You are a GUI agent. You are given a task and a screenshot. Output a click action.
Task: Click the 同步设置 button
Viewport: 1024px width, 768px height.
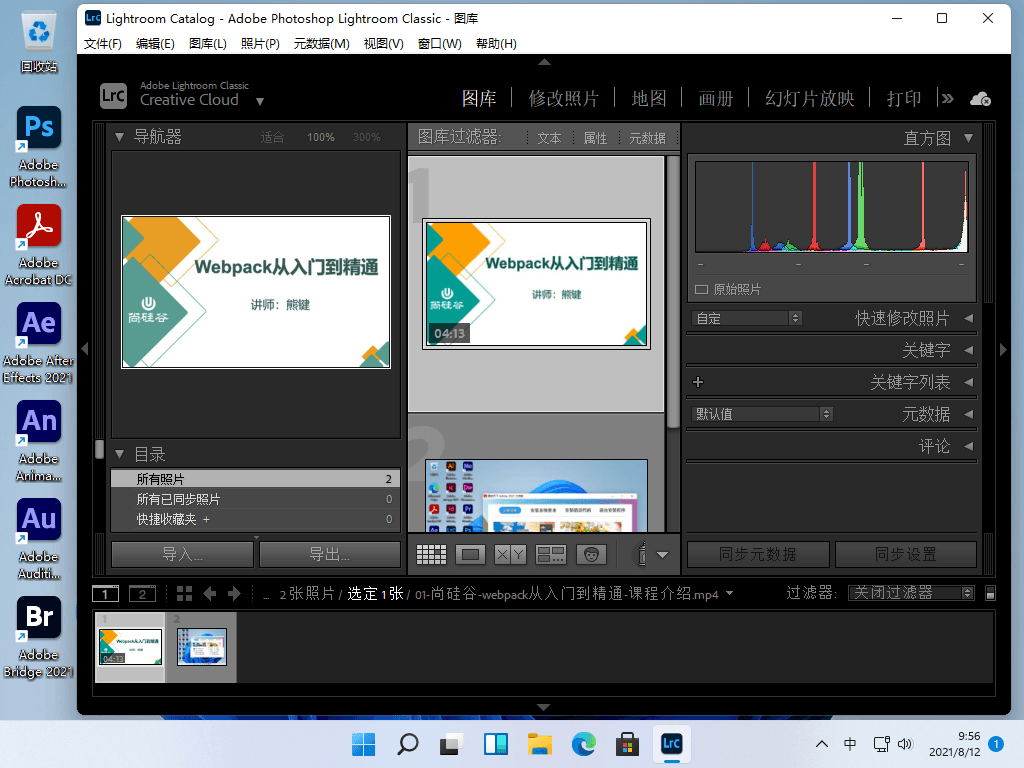pyautogui.click(x=906, y=554)
